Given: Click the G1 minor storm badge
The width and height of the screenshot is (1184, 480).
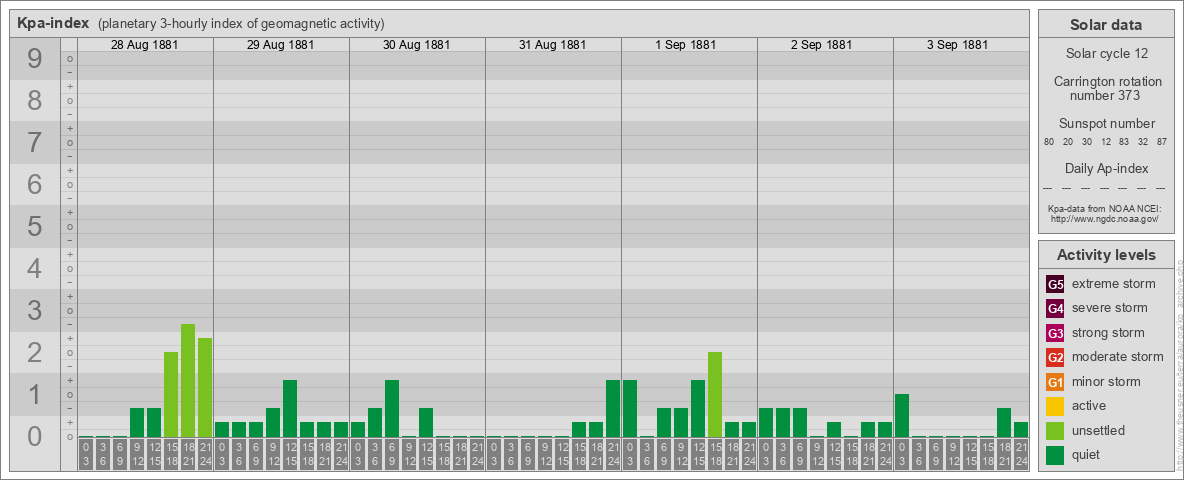Looking at the screenshot, I should click(1056, 382).
